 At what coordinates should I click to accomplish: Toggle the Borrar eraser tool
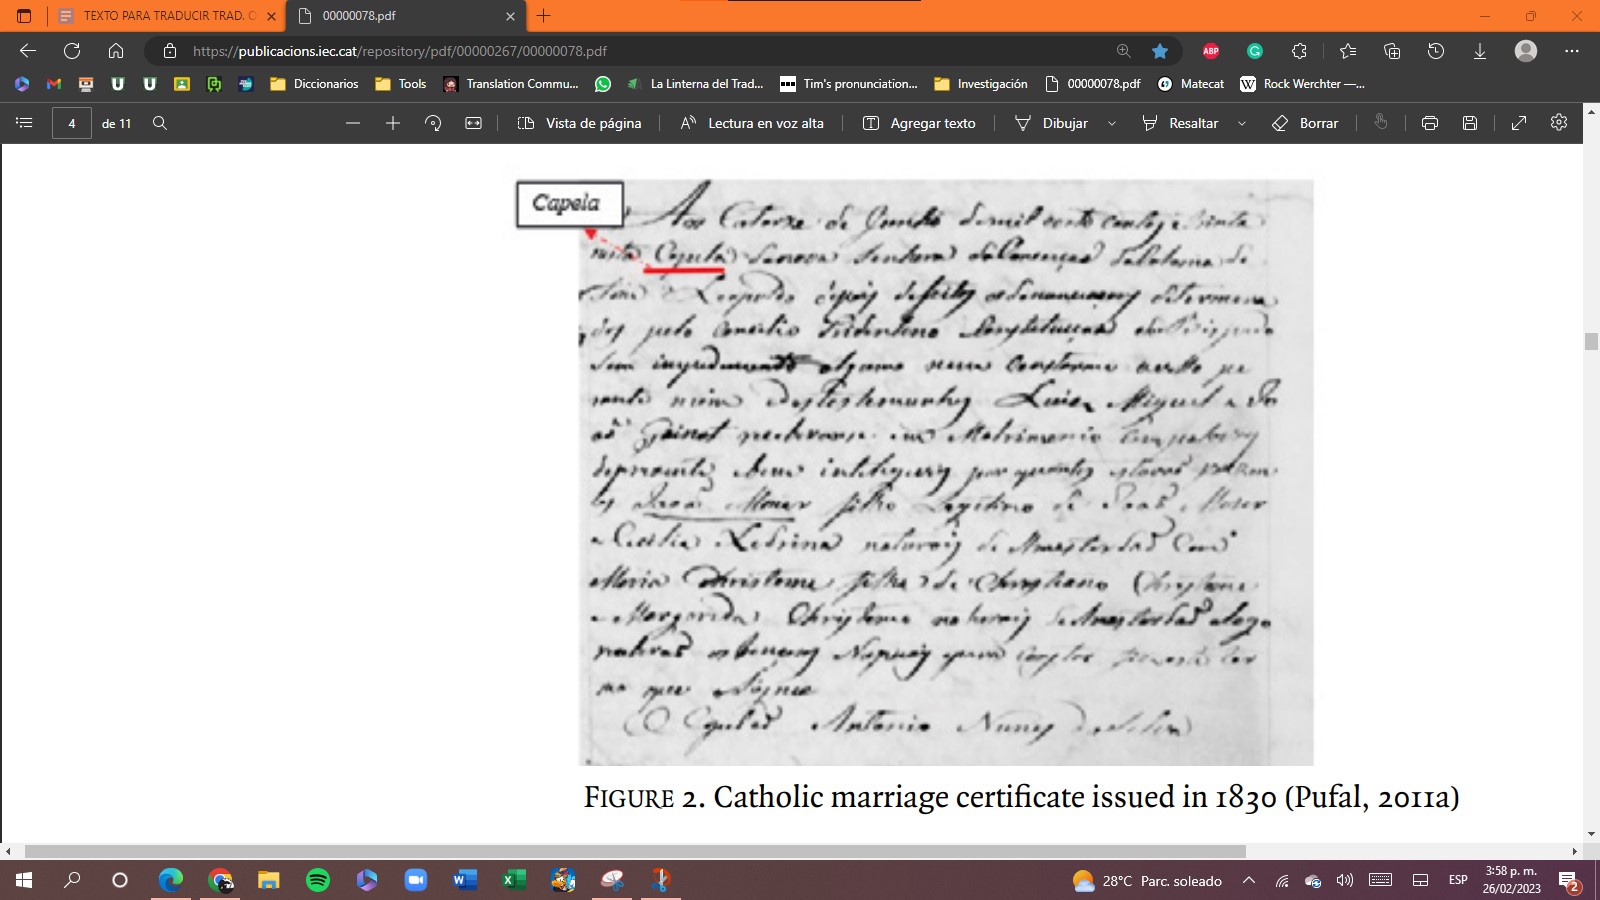[1305, 123]
